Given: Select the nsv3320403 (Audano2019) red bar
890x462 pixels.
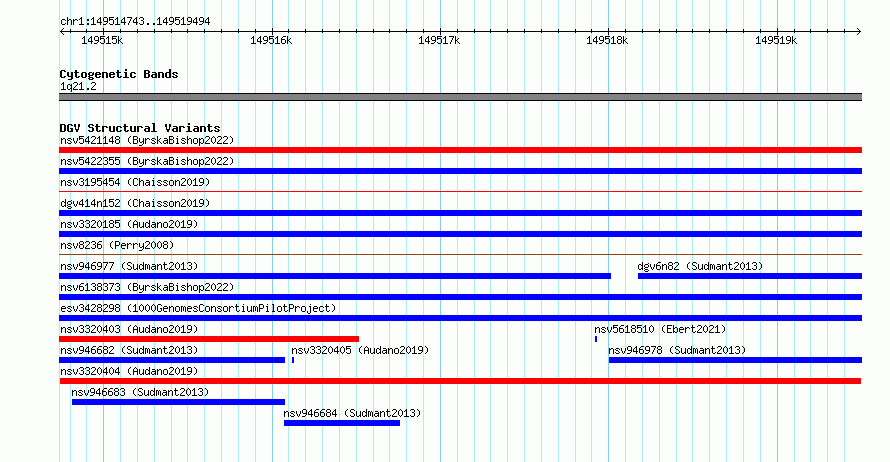Looking at the screenshot, I should coord(209,339).
